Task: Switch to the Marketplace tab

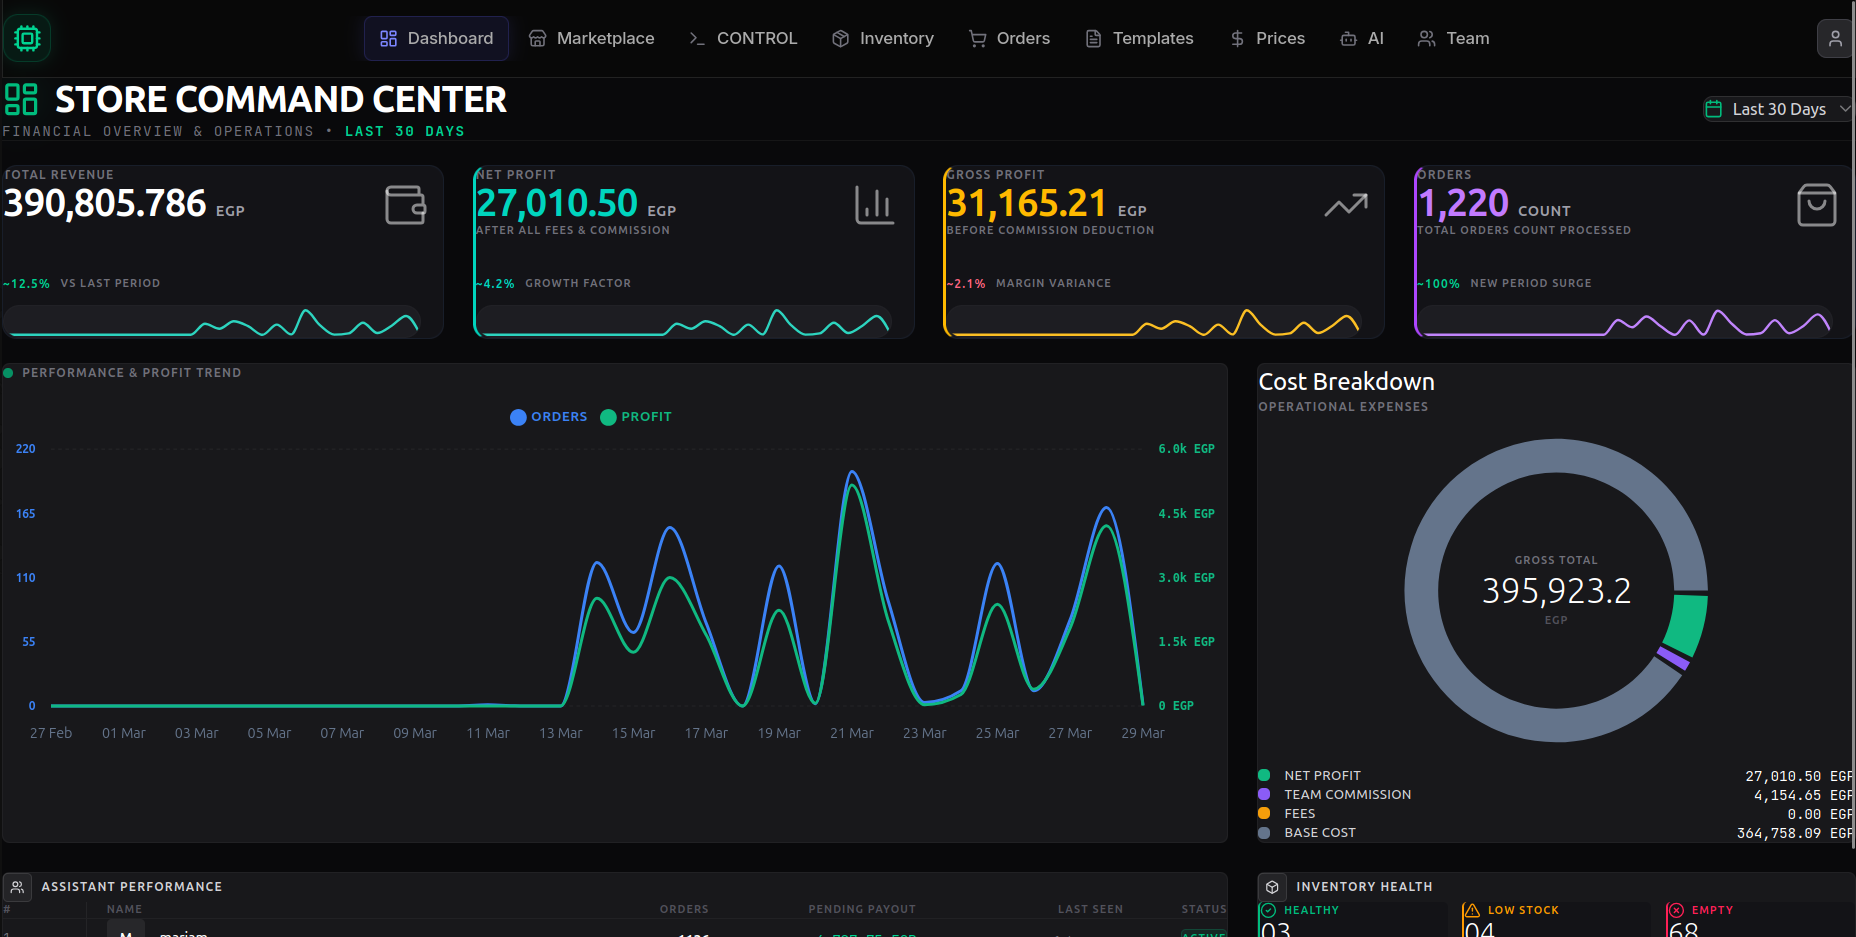Action: click(592, 38)
